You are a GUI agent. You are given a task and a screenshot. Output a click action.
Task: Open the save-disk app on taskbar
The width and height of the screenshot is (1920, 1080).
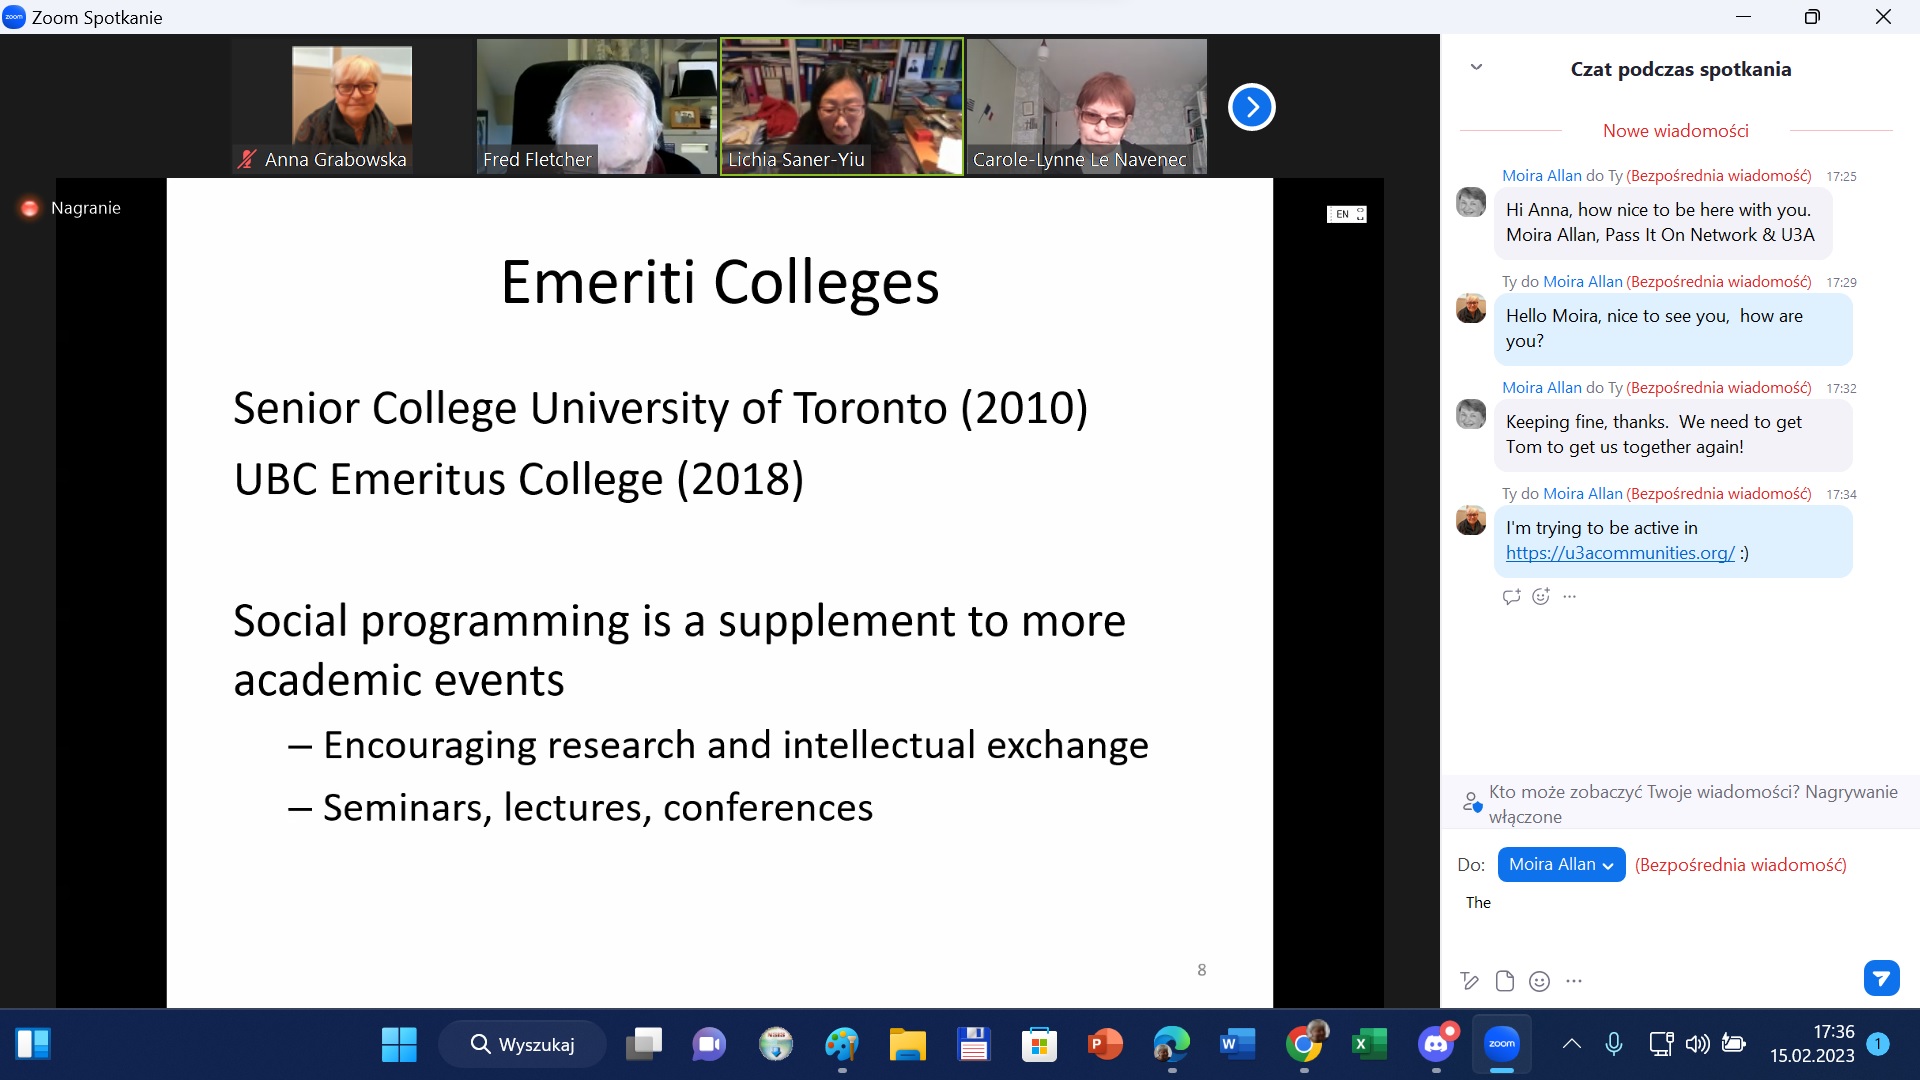(973, 1045)
